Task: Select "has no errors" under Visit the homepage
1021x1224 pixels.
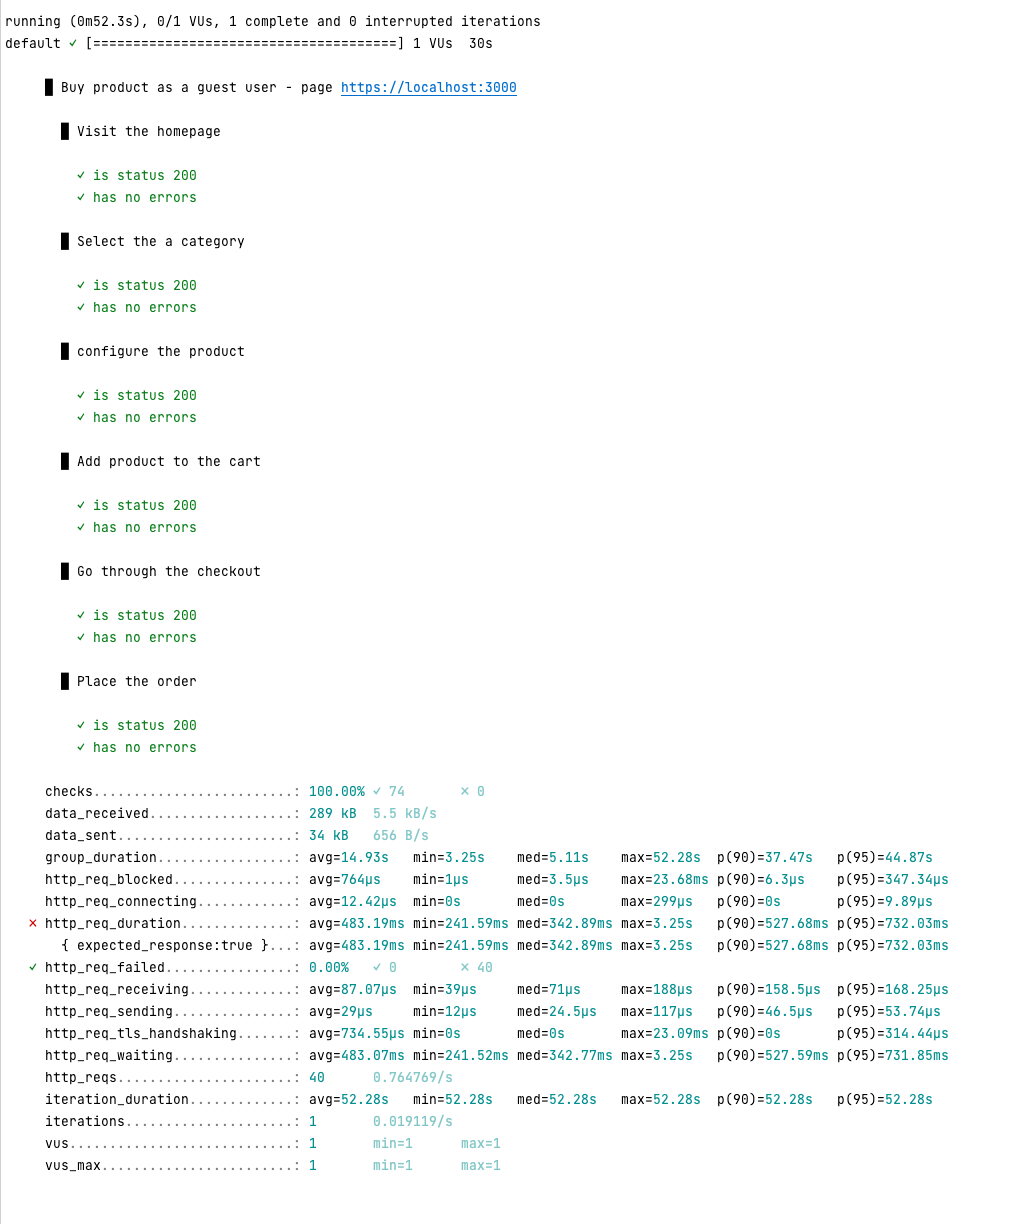Action: pos(144,197)
